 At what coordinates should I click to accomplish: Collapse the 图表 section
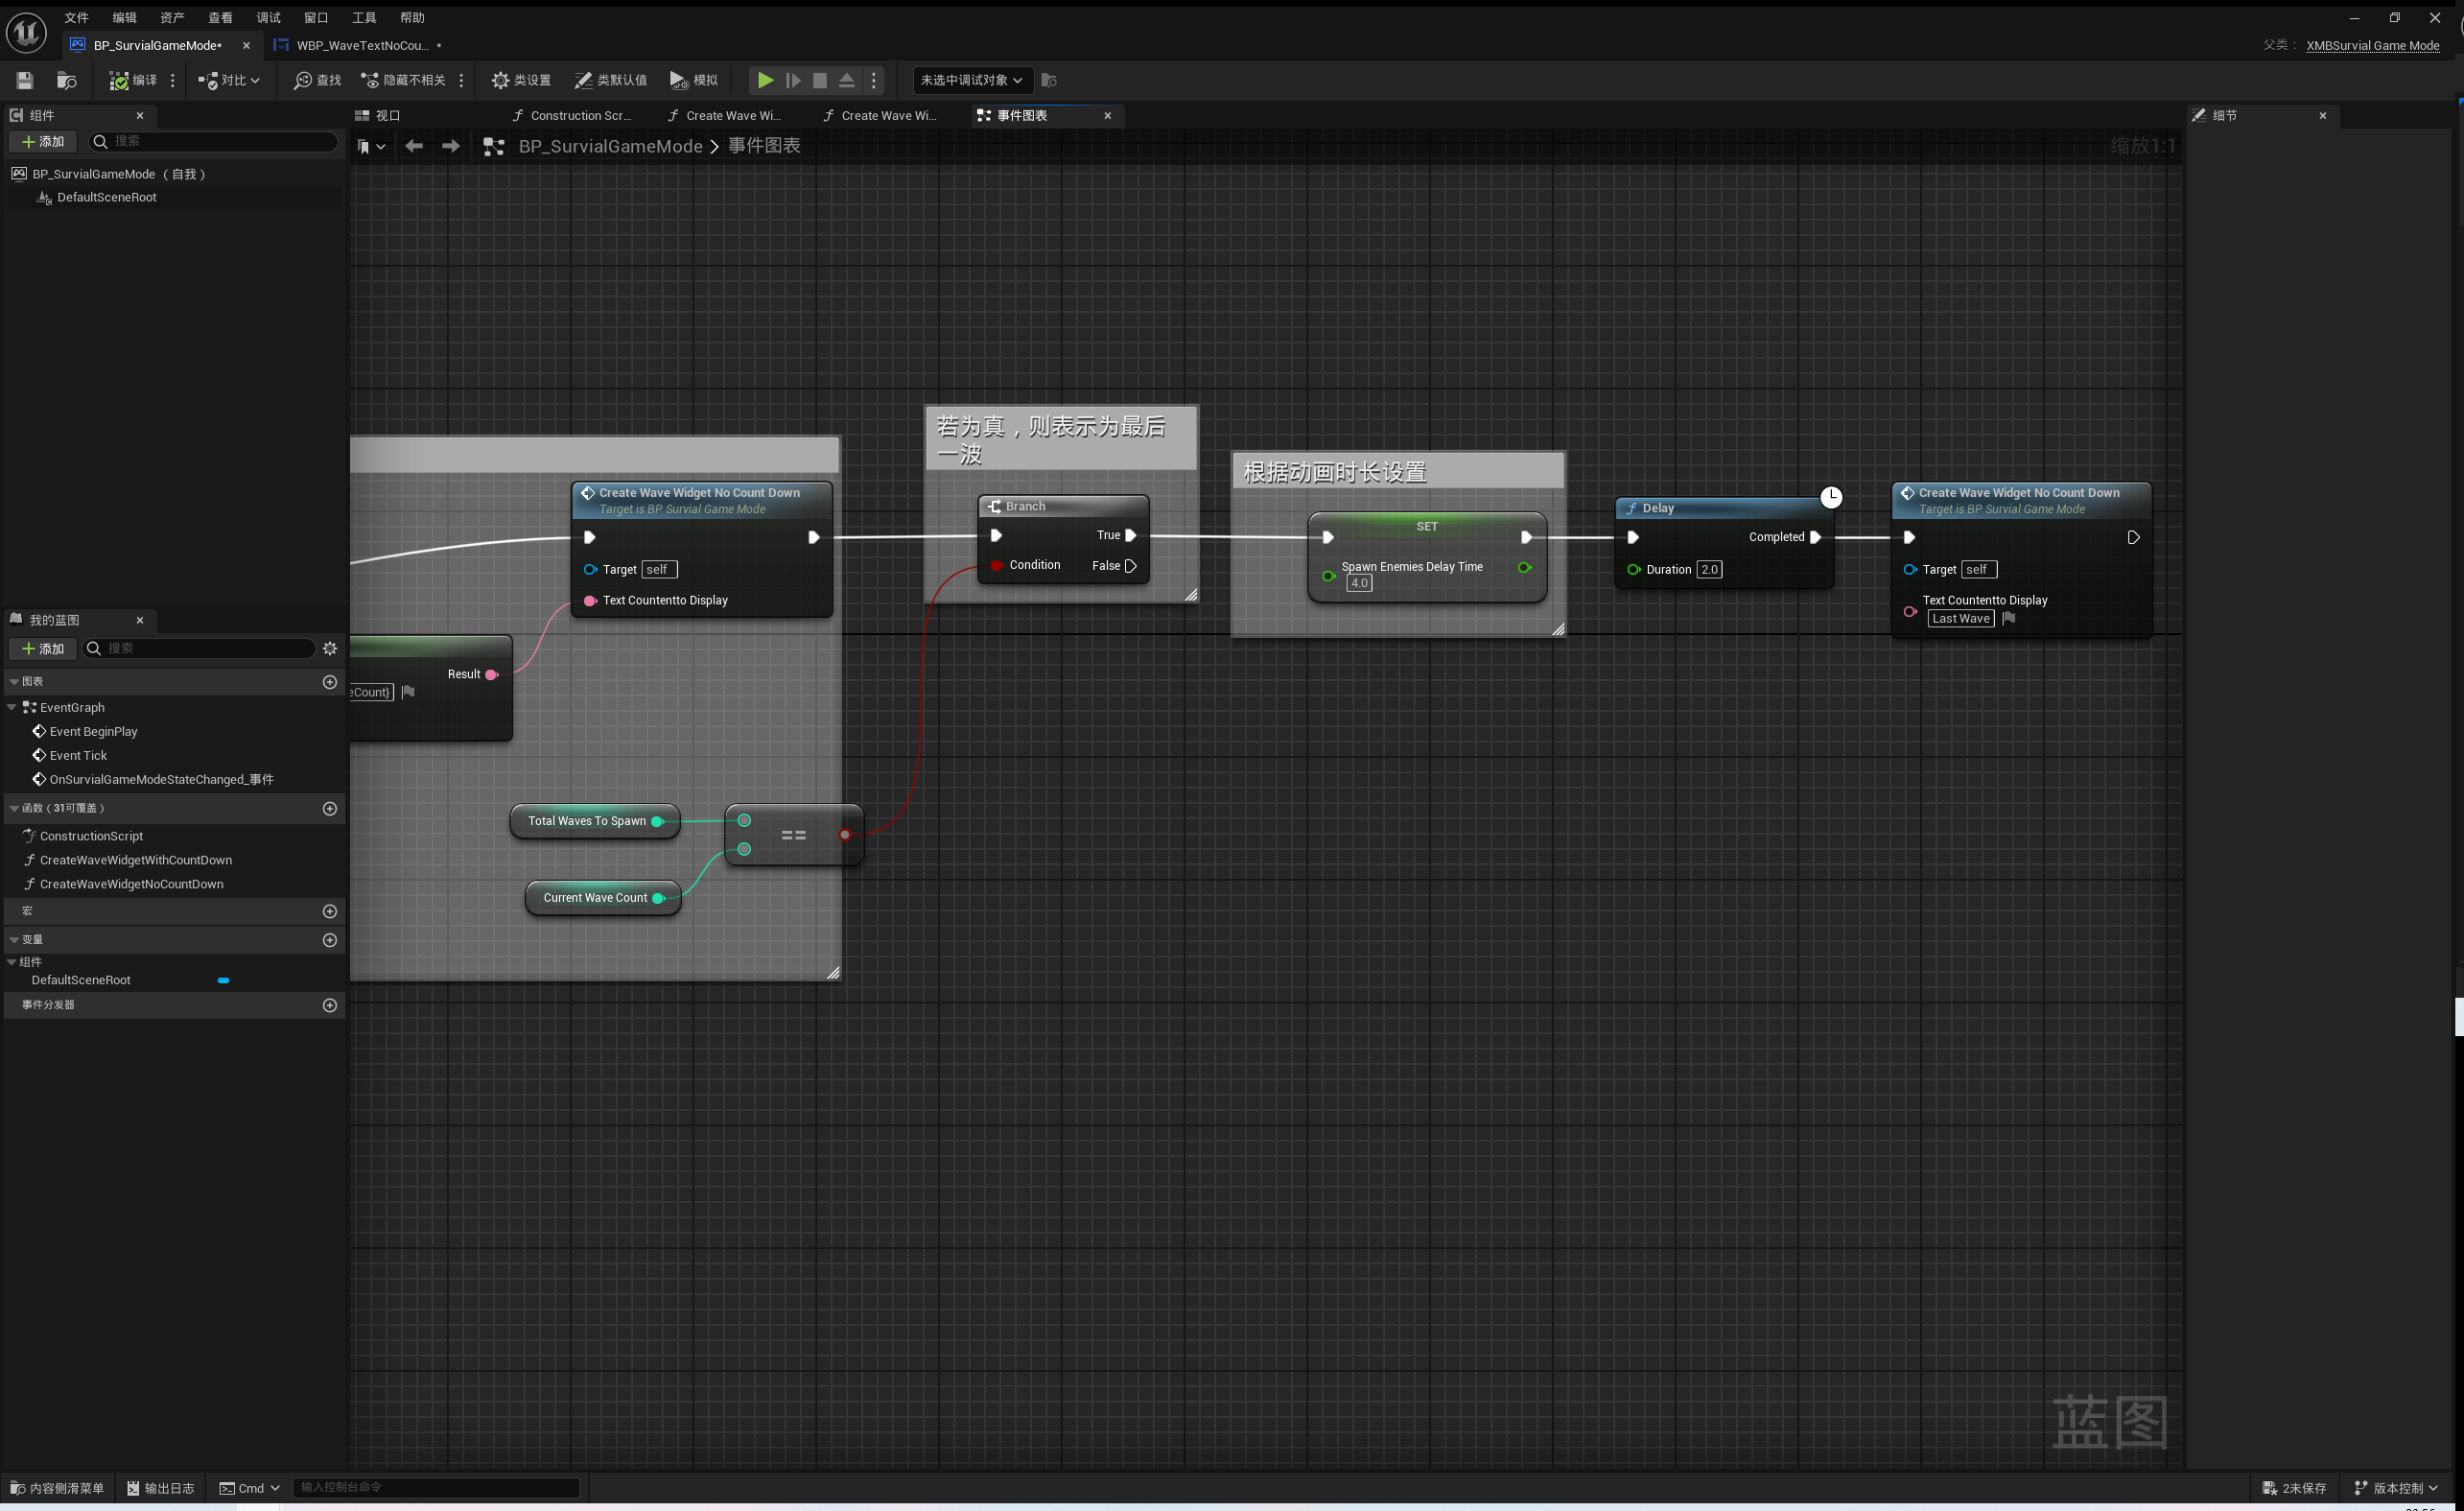pos(14,681)
